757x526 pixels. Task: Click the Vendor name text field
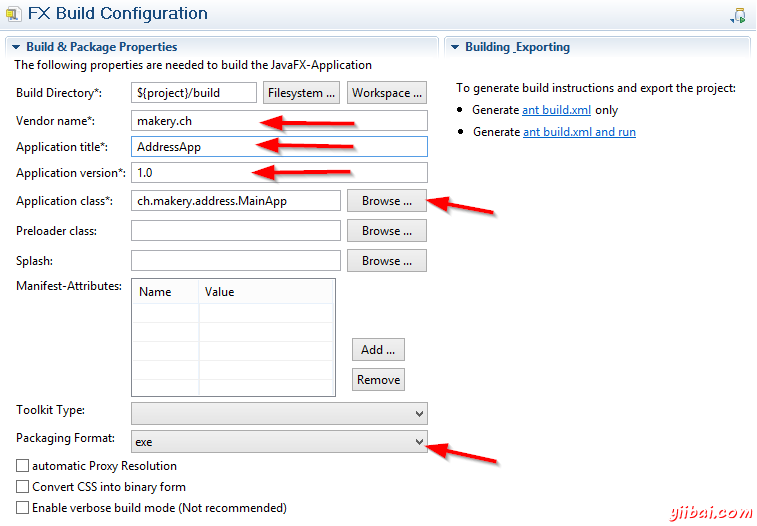tap(279, 120)
